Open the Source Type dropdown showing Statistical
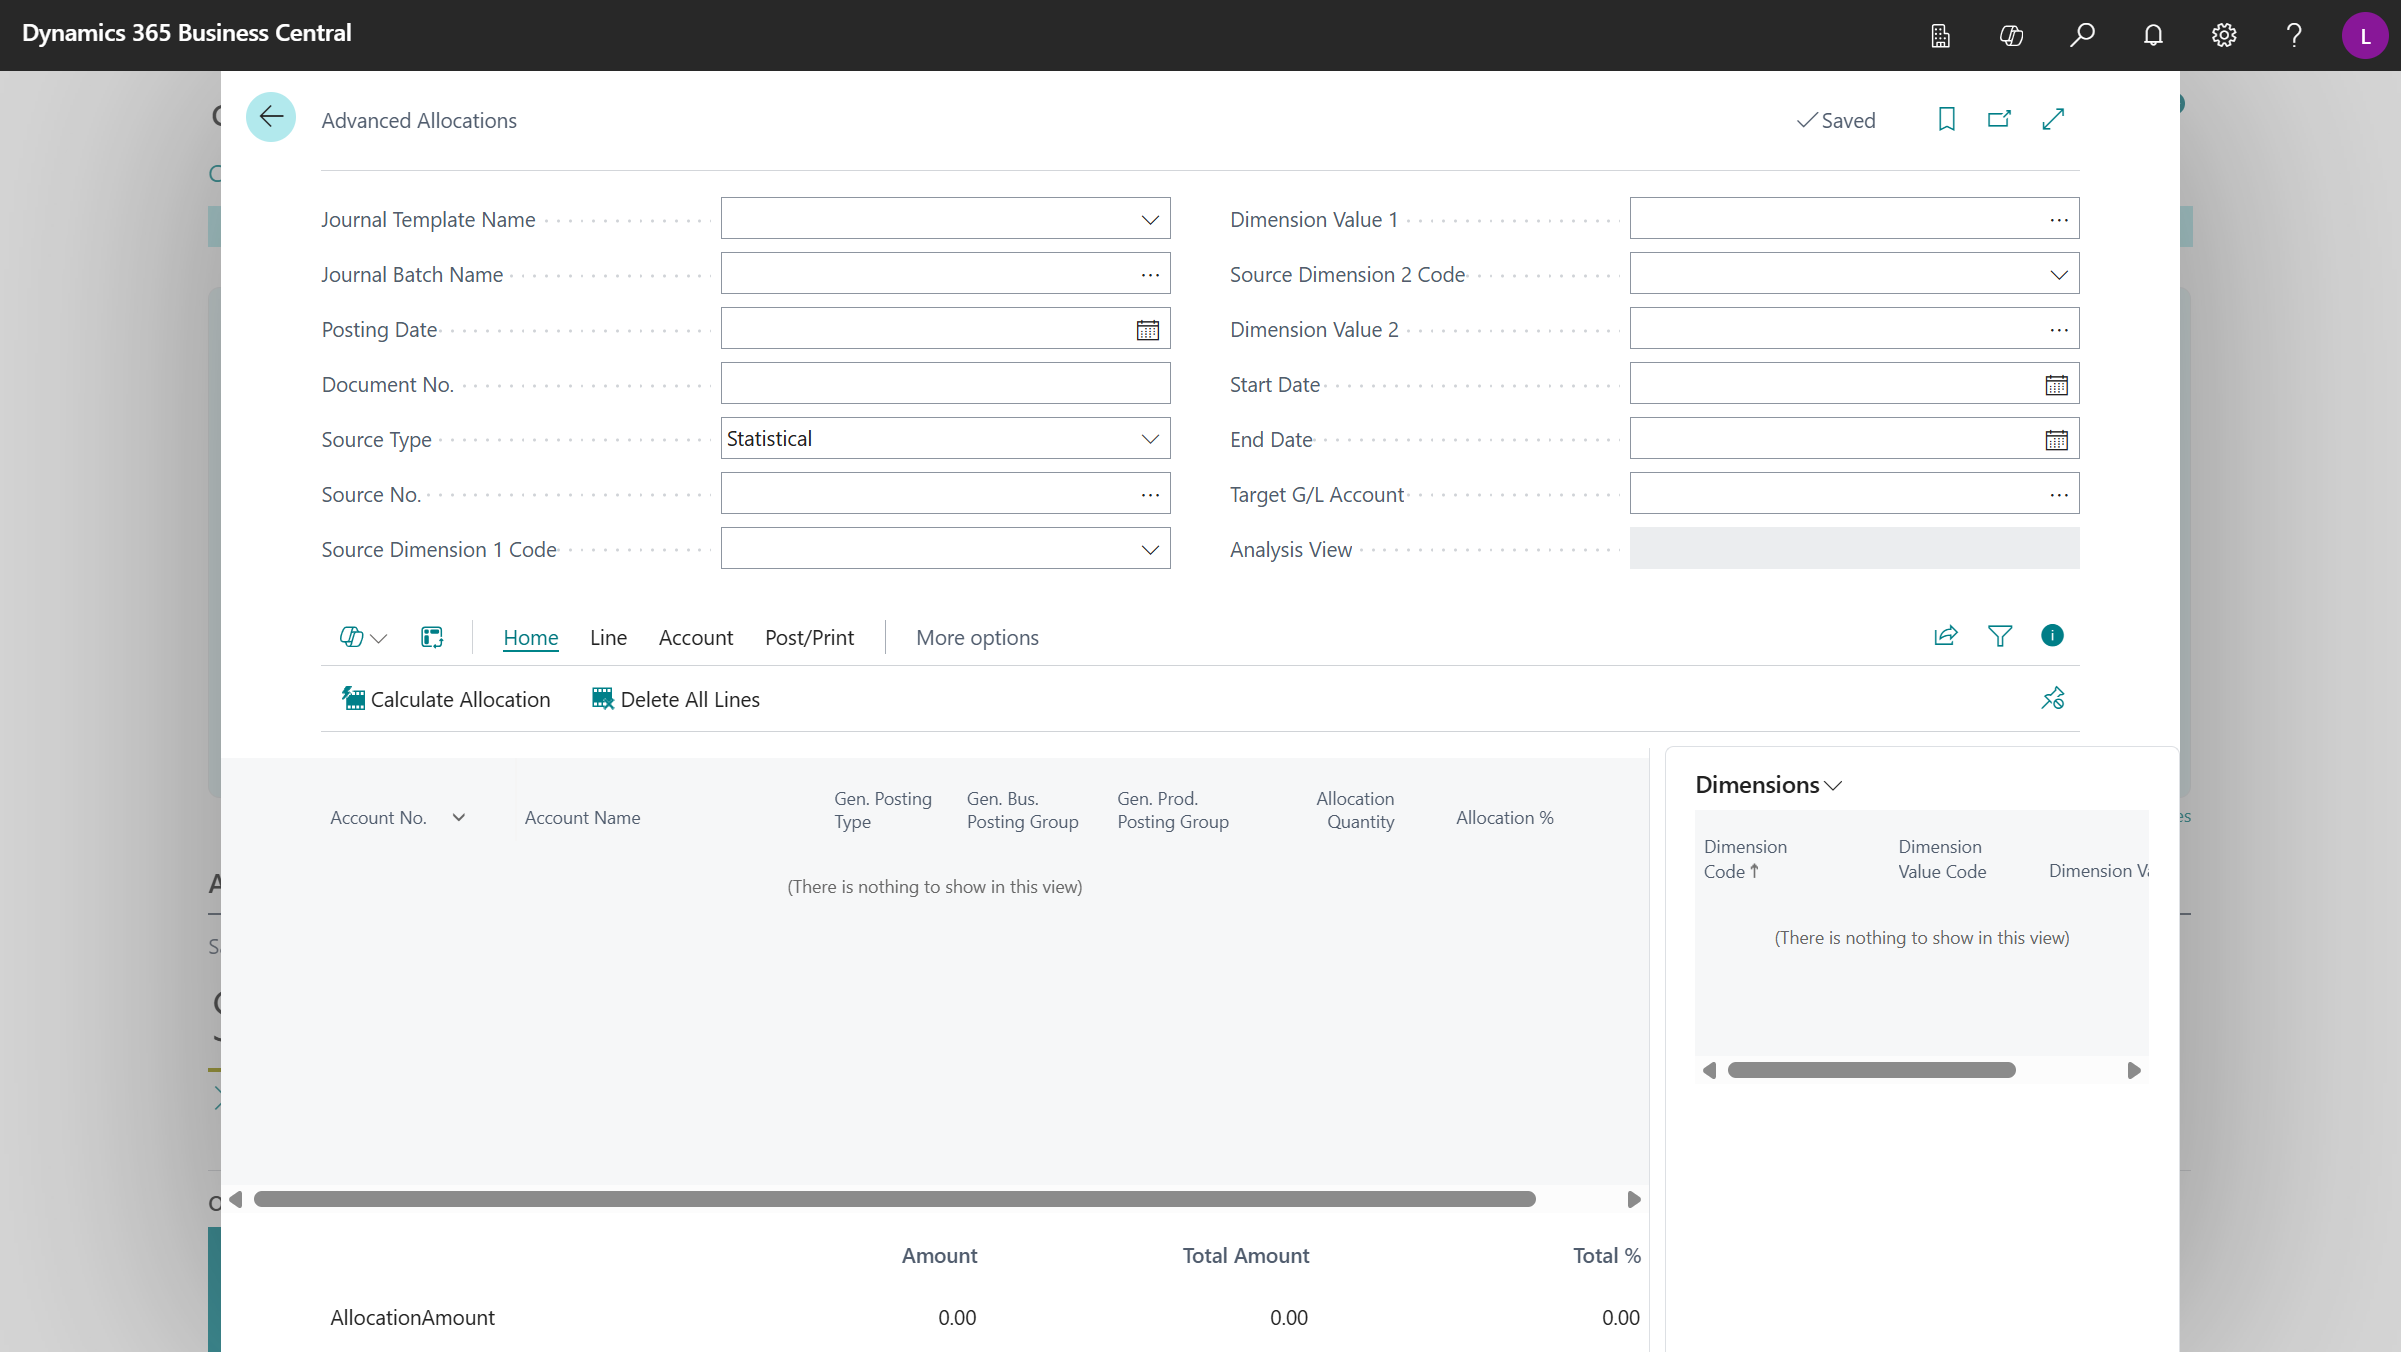 [1148, 438]
